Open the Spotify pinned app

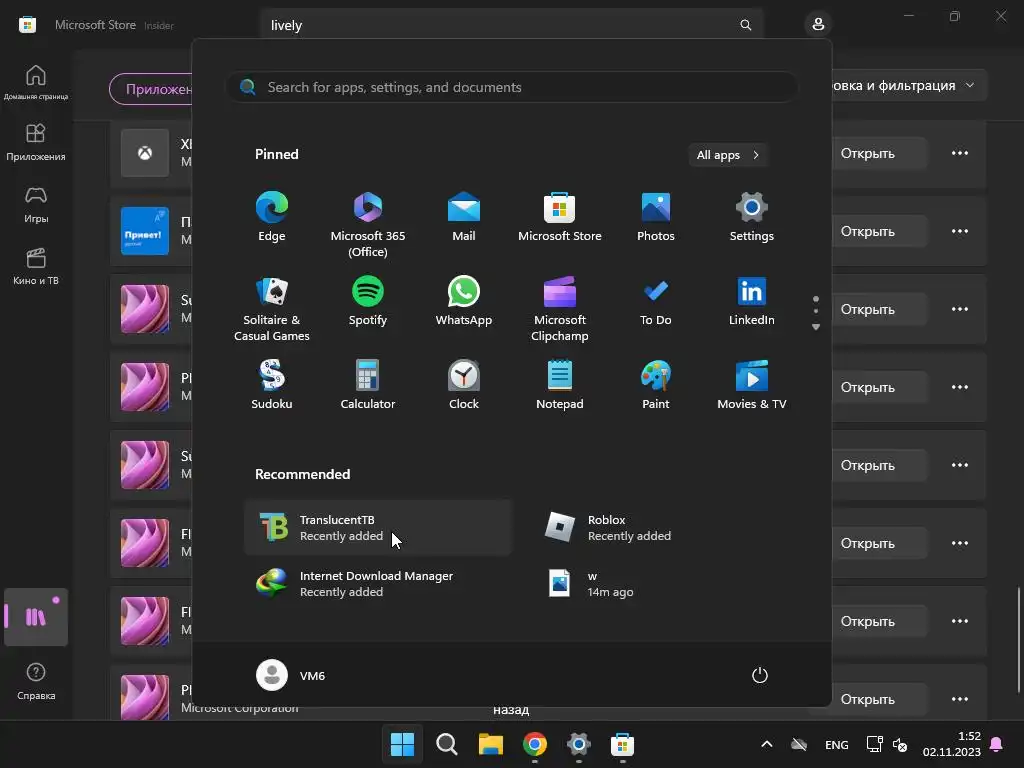click(368, 301)
